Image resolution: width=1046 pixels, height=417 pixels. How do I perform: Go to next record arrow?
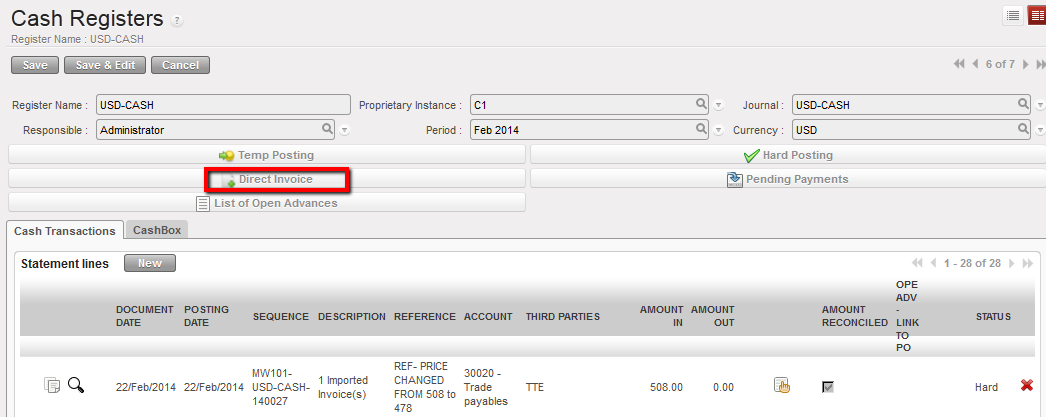(1027, 64)
